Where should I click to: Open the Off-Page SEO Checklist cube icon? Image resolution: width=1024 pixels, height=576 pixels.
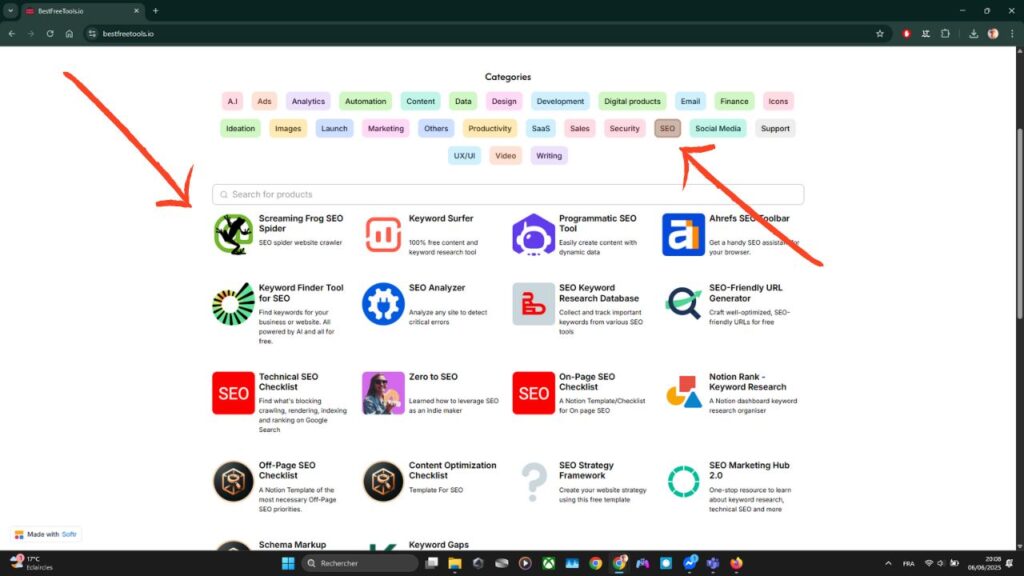[x=233, y=481]
